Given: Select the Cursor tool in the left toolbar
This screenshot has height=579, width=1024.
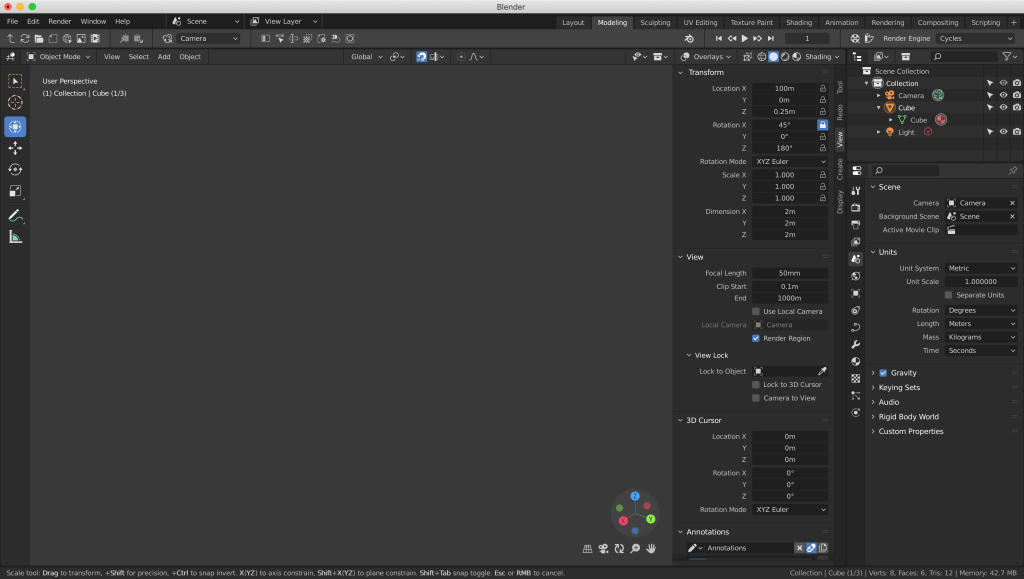Looking at the screenshot, I should (15, 103).
